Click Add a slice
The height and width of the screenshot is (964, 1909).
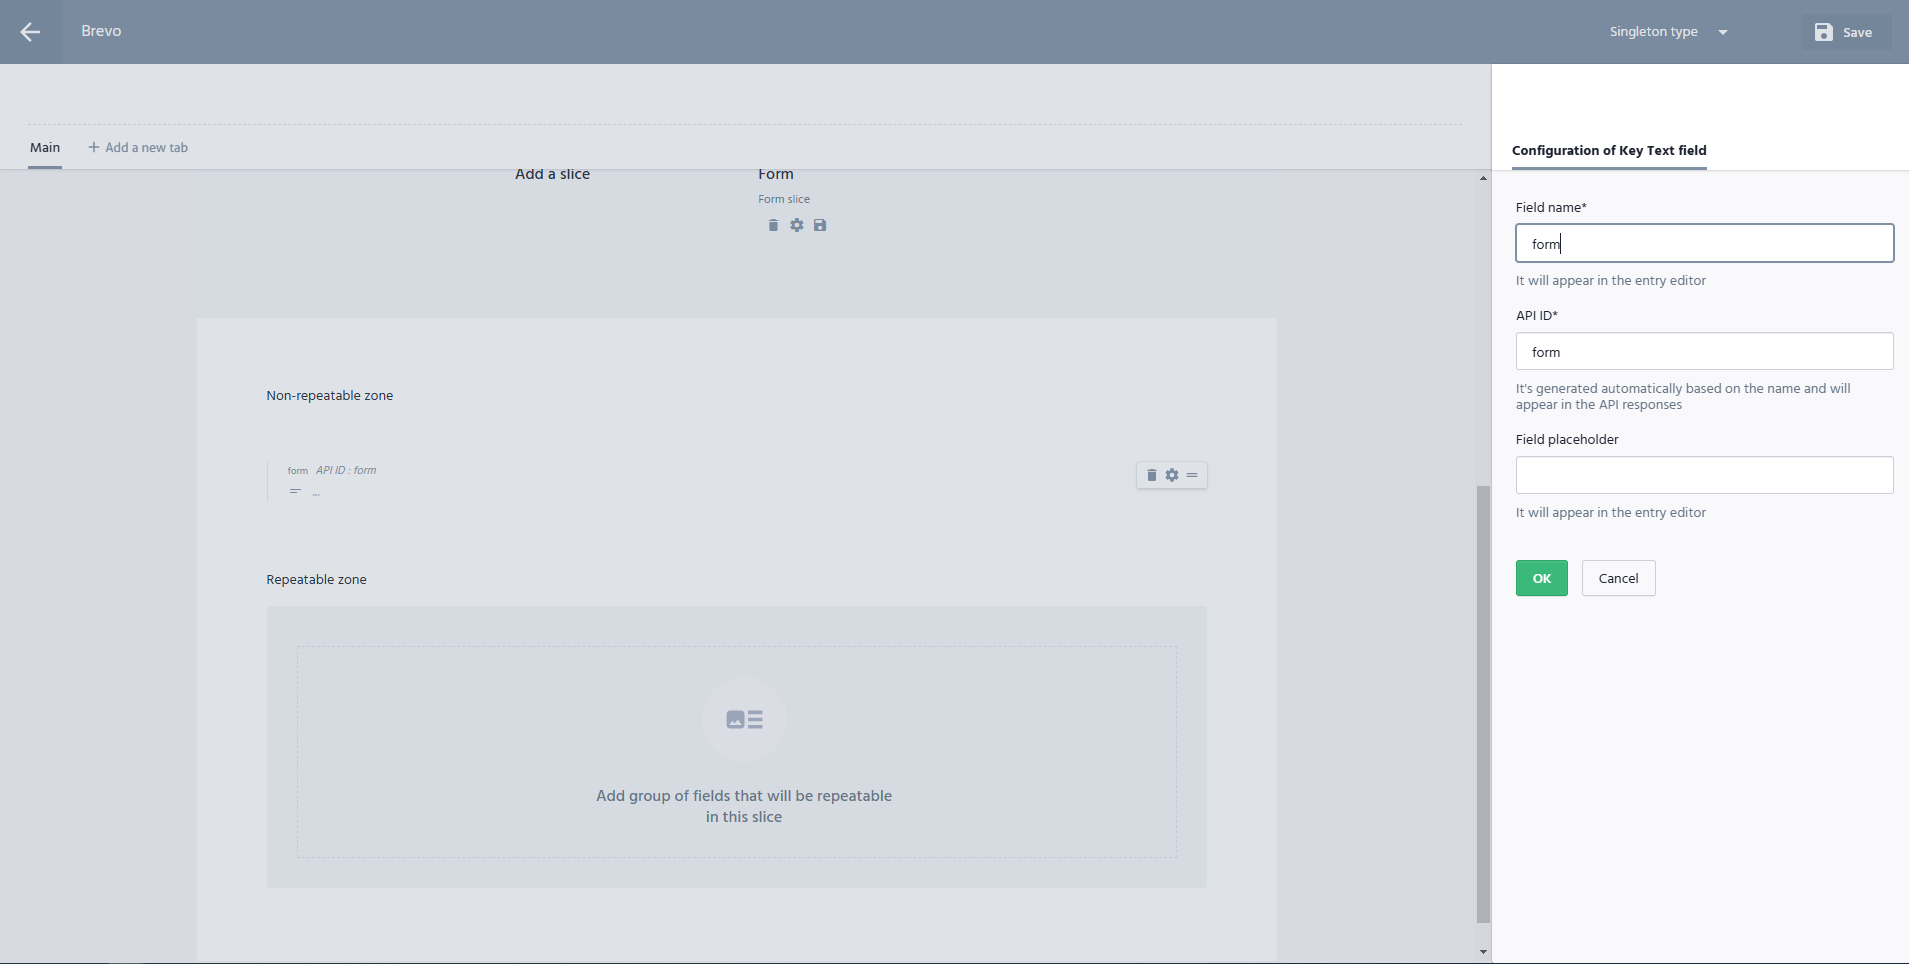[x=552, y=173]
